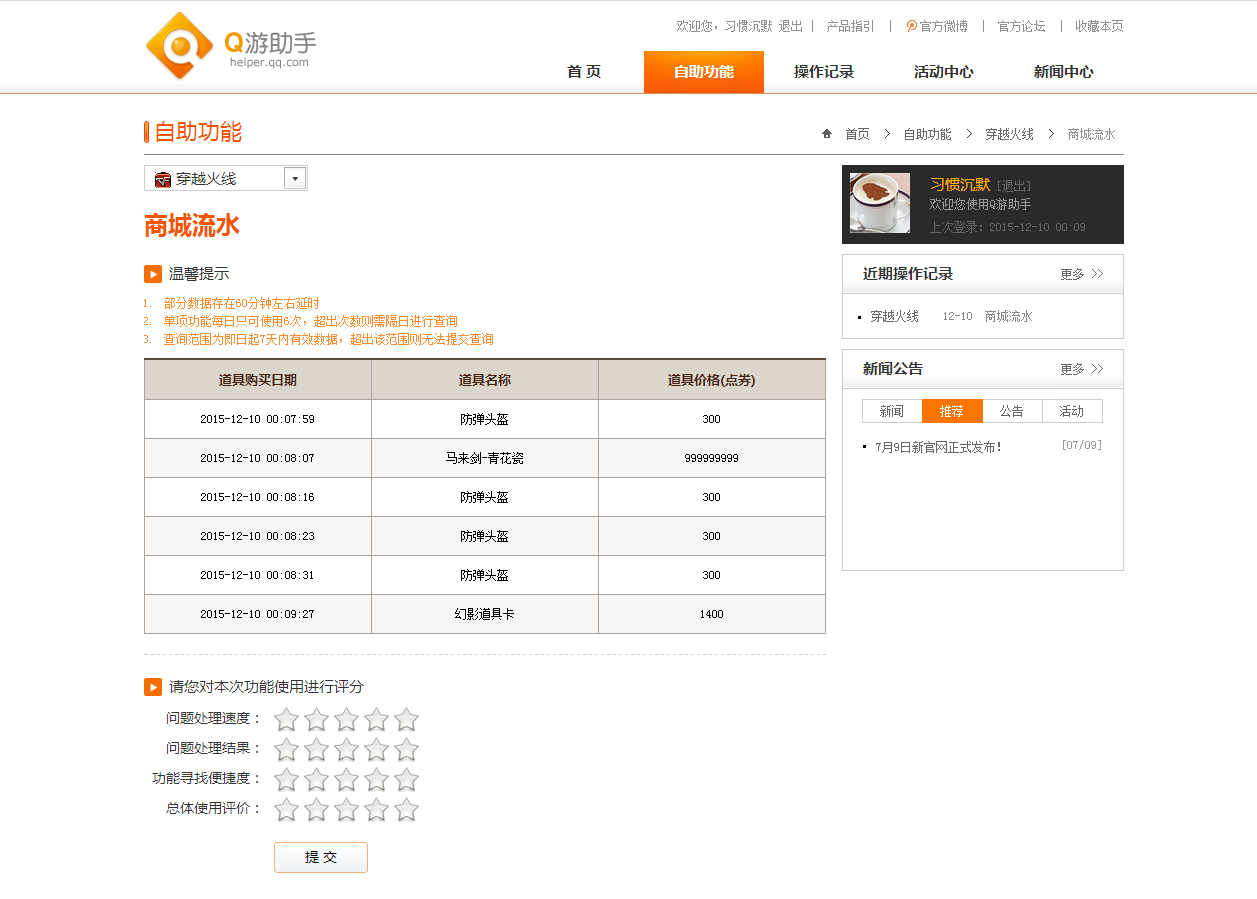Rate 问题处理结果 five stars
The width and height of the screenshot is (1257, 899).
coord(407,749)
